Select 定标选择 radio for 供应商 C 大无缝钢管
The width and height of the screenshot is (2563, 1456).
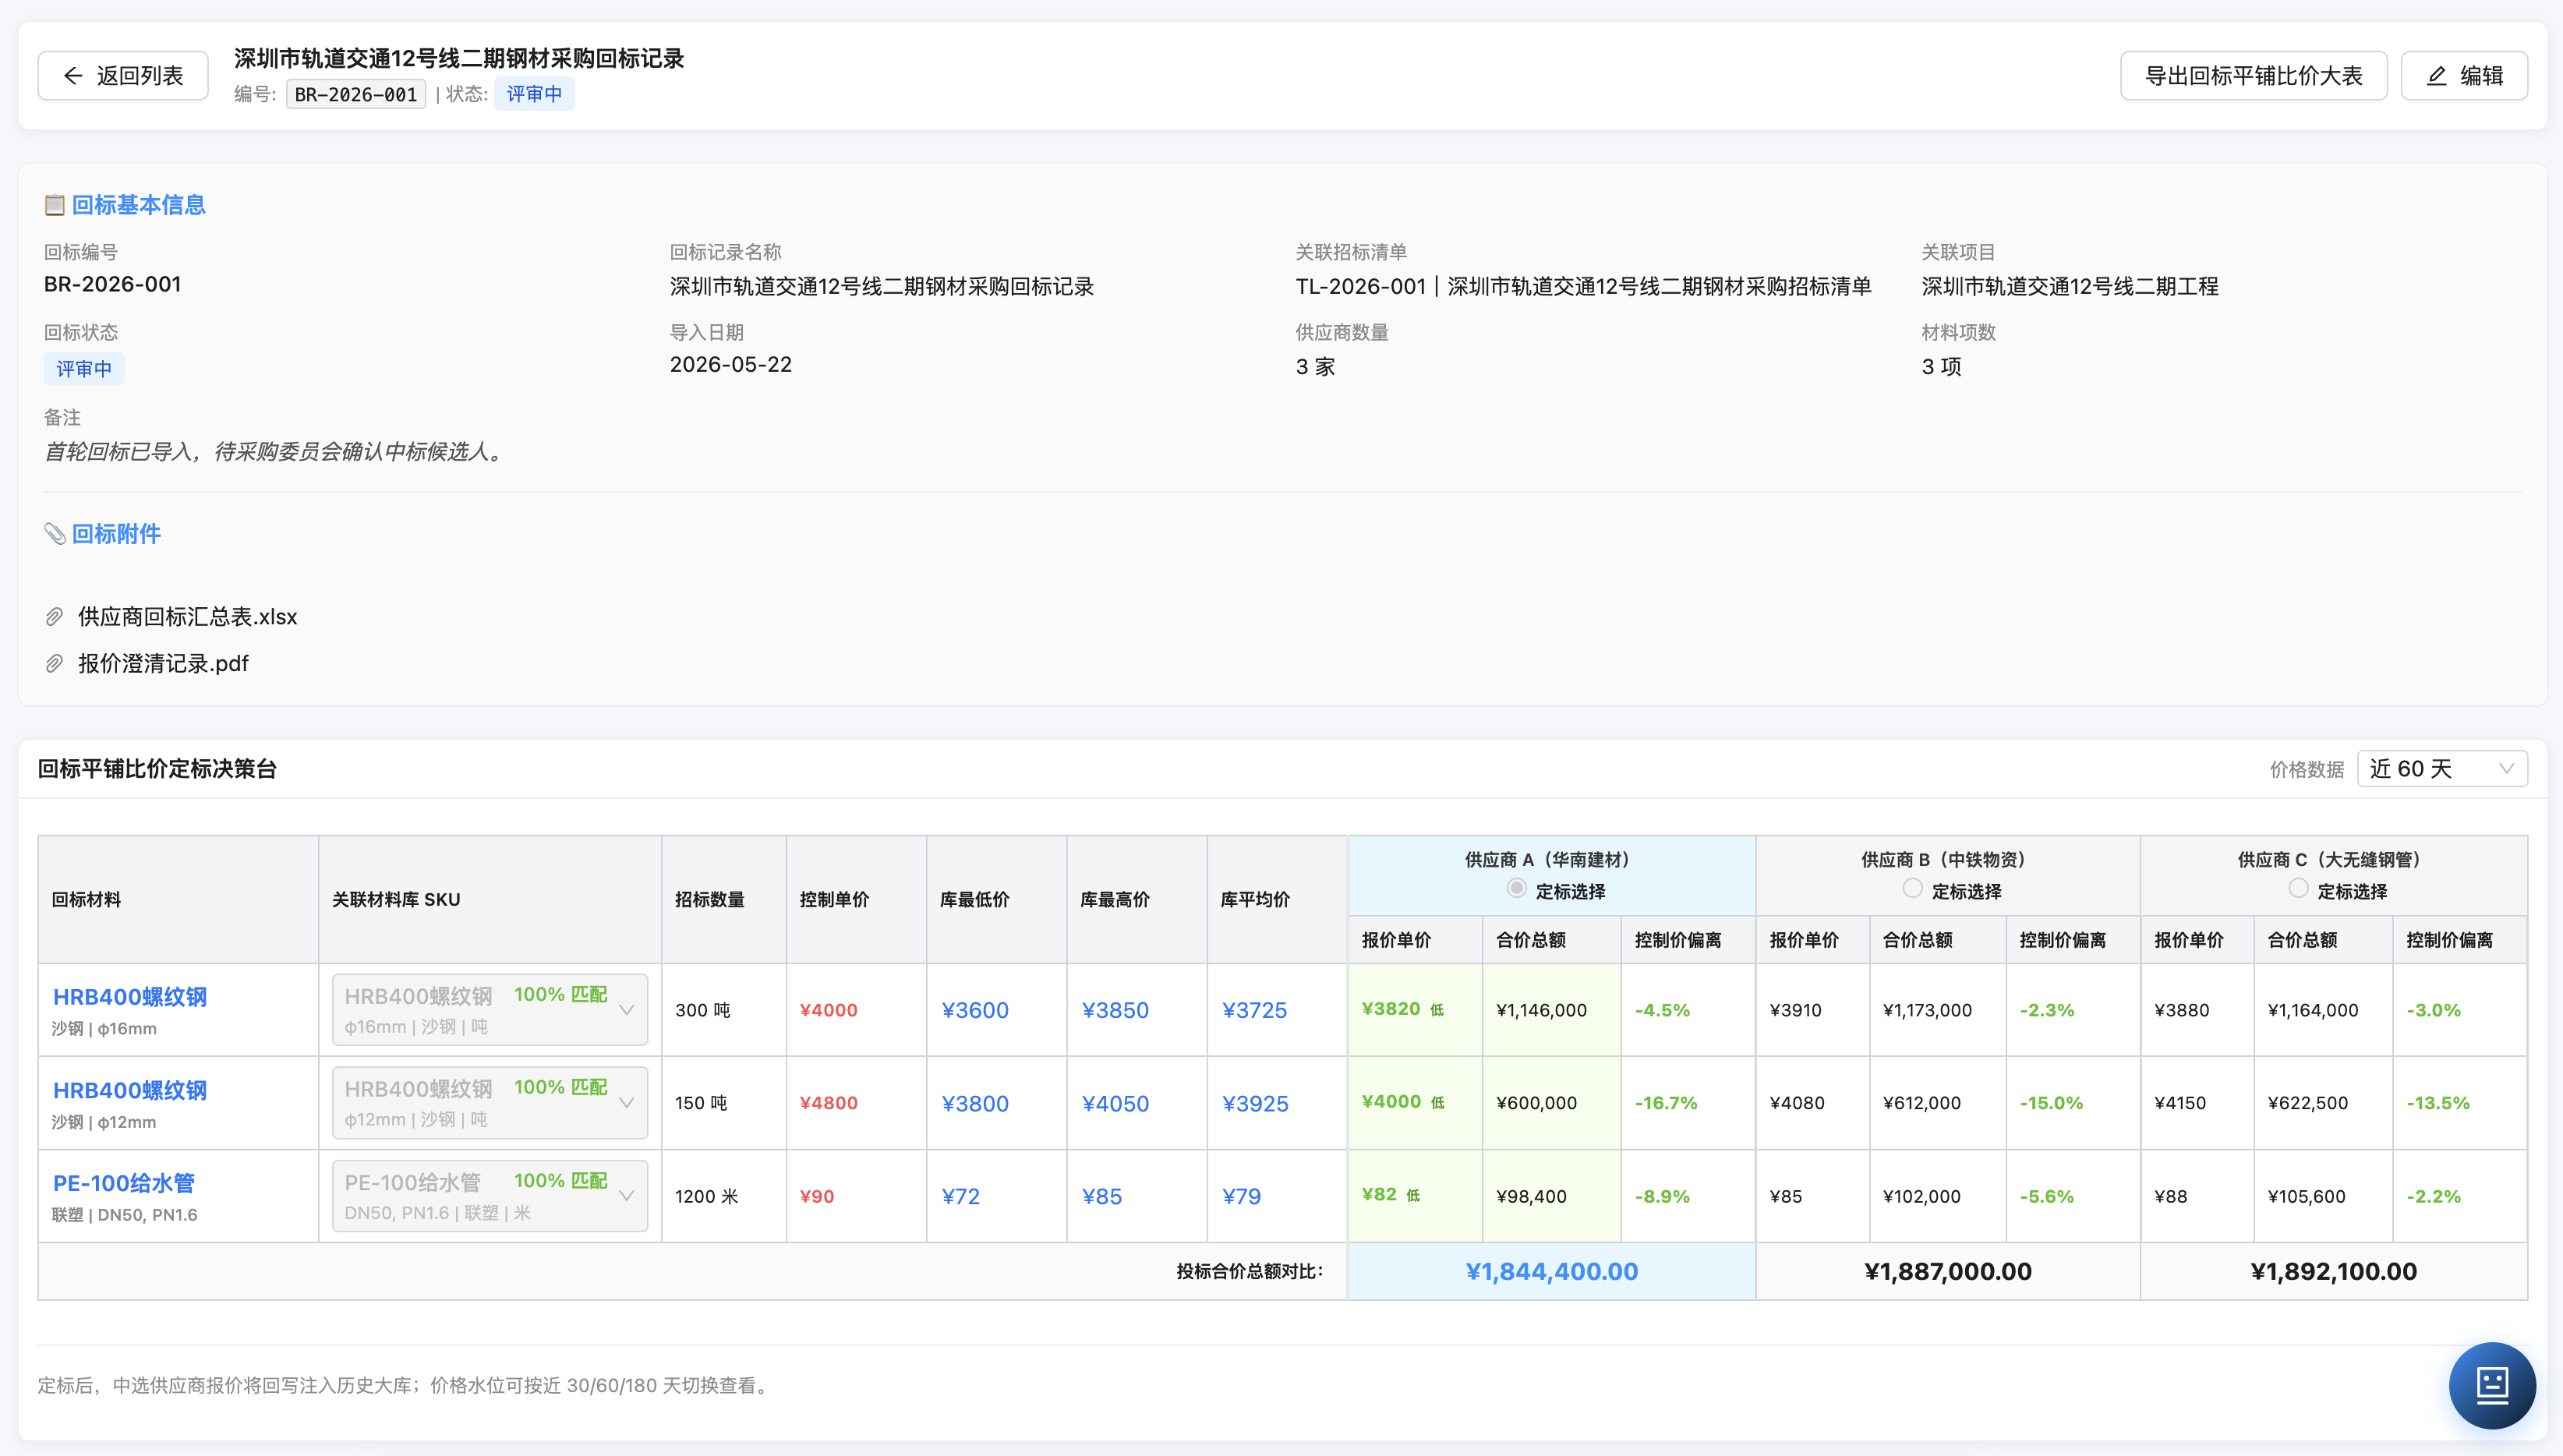2298,889
